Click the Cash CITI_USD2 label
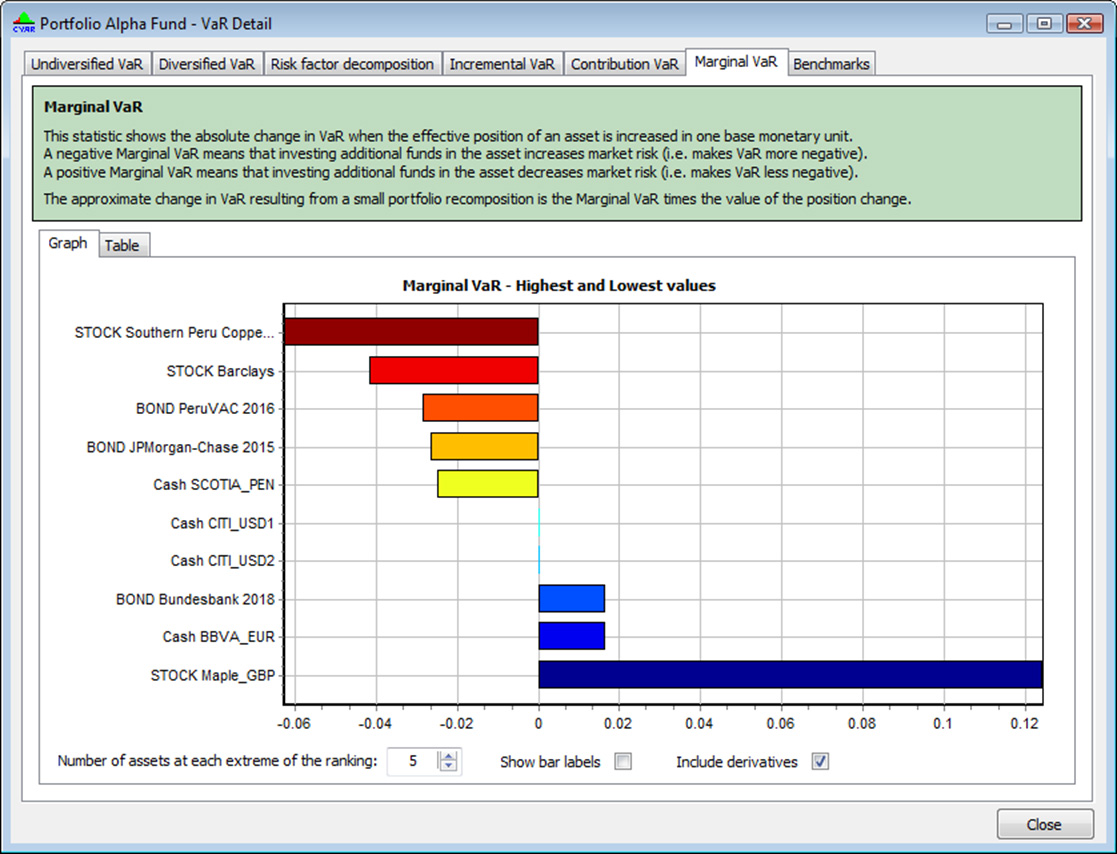Viewport: 1117px width, 854px height. [x=222, y=561]
